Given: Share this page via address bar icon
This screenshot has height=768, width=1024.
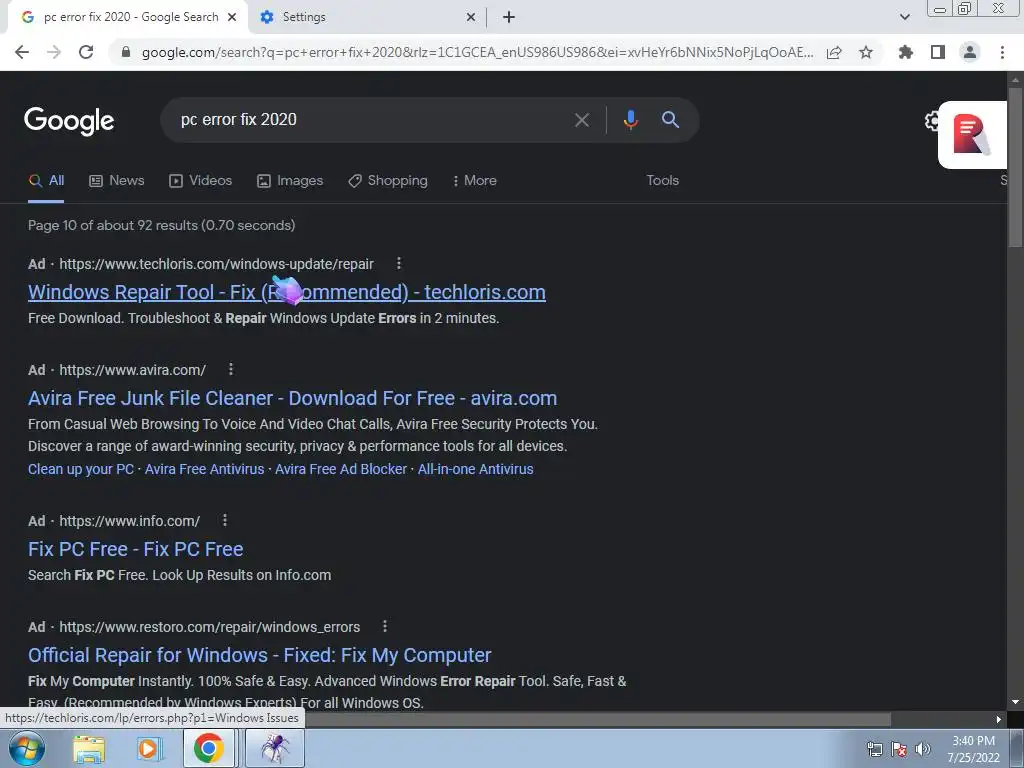Looking at the screenshot, I should coord(834,52).
